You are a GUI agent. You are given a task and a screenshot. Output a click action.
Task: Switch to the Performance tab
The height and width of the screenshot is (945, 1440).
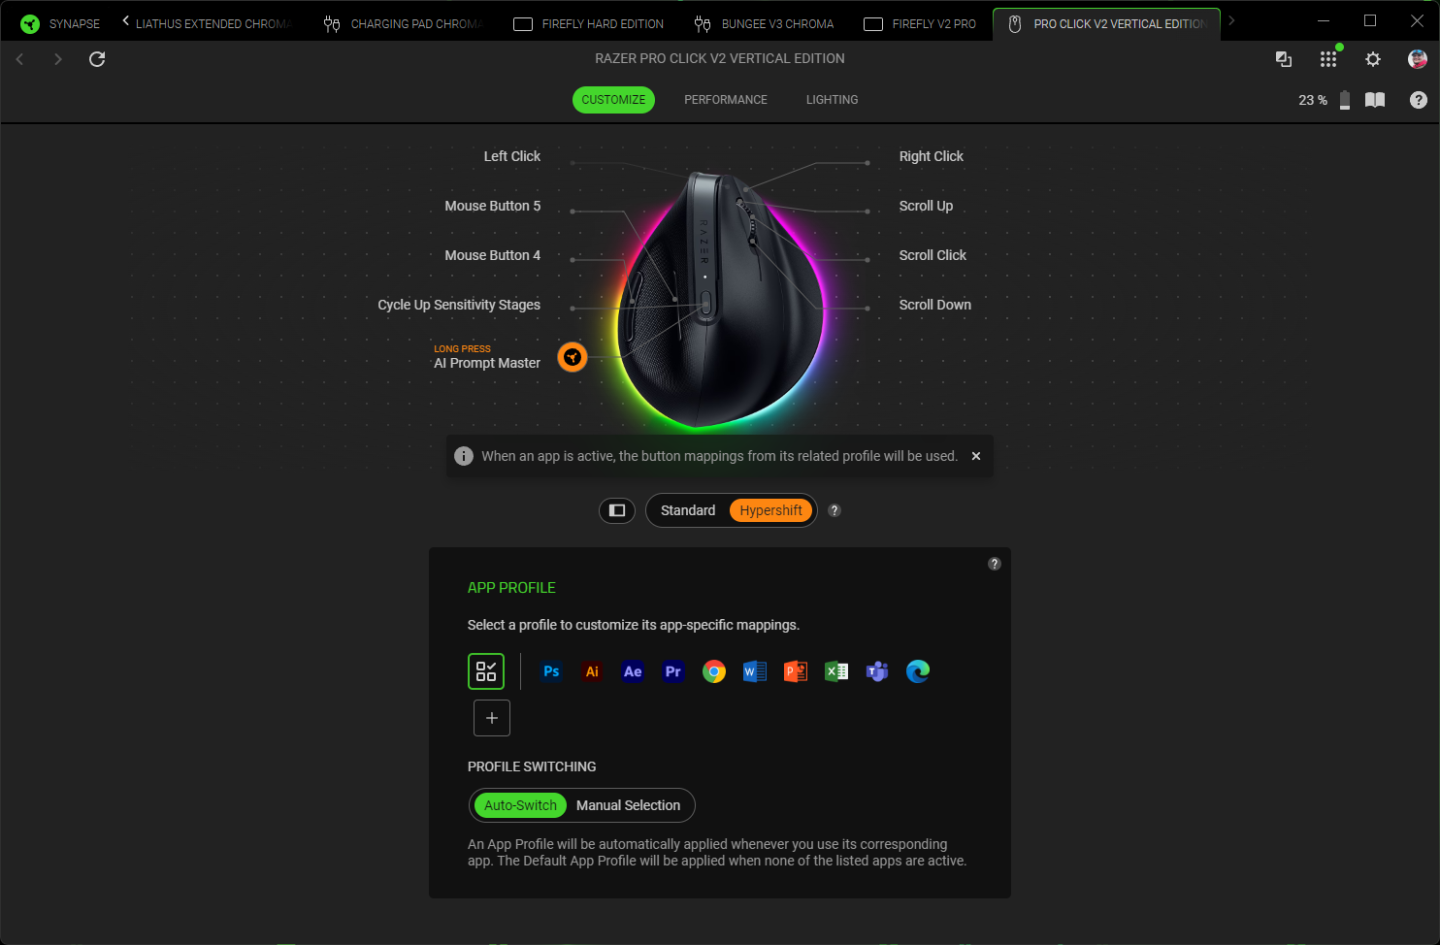point(726,100)
